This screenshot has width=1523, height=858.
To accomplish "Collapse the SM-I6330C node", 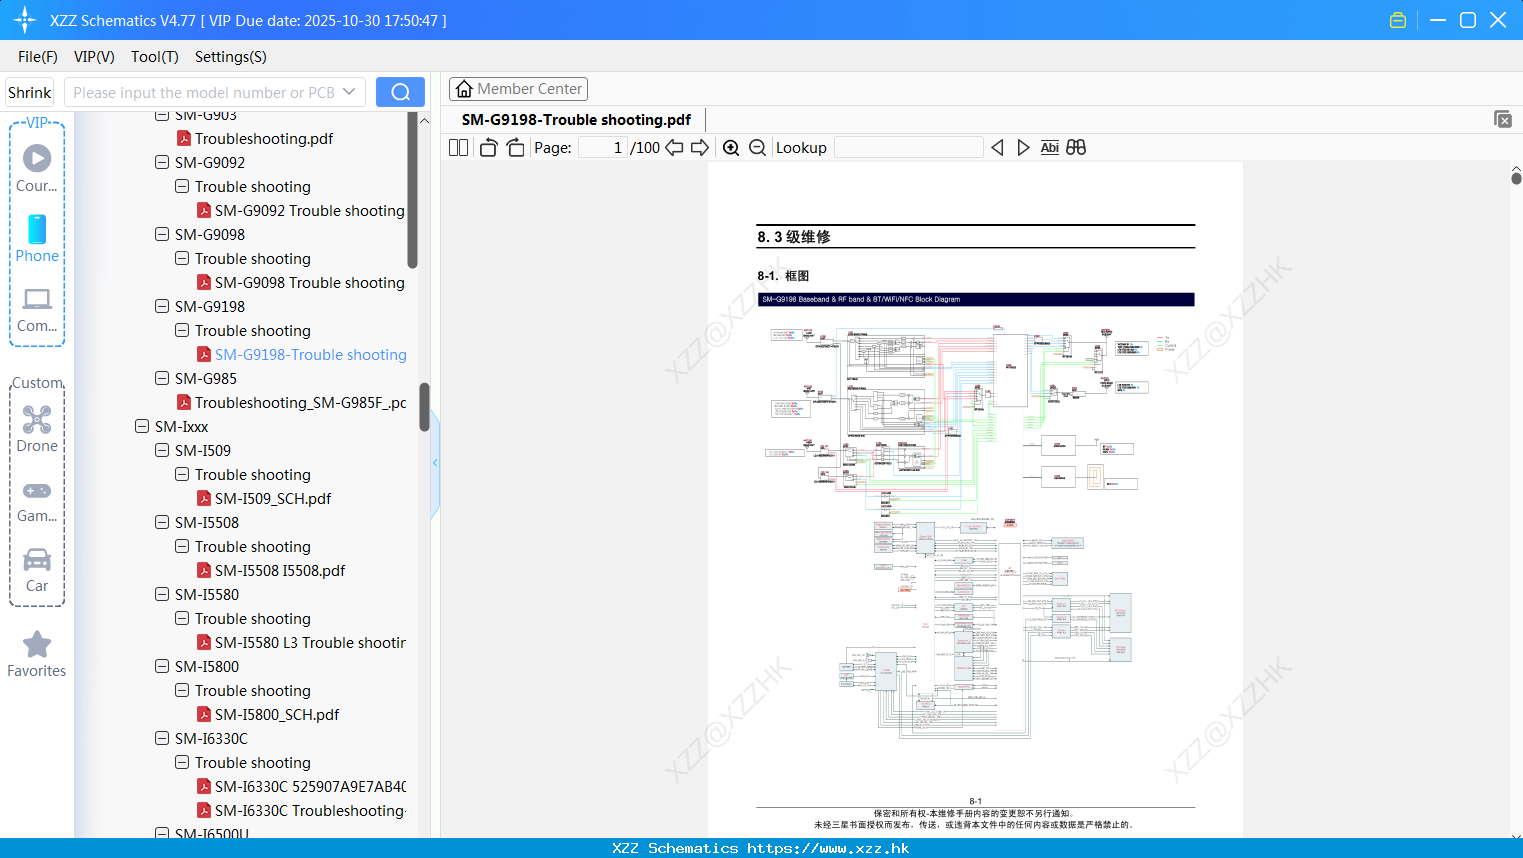I will [x=162, y=738].
